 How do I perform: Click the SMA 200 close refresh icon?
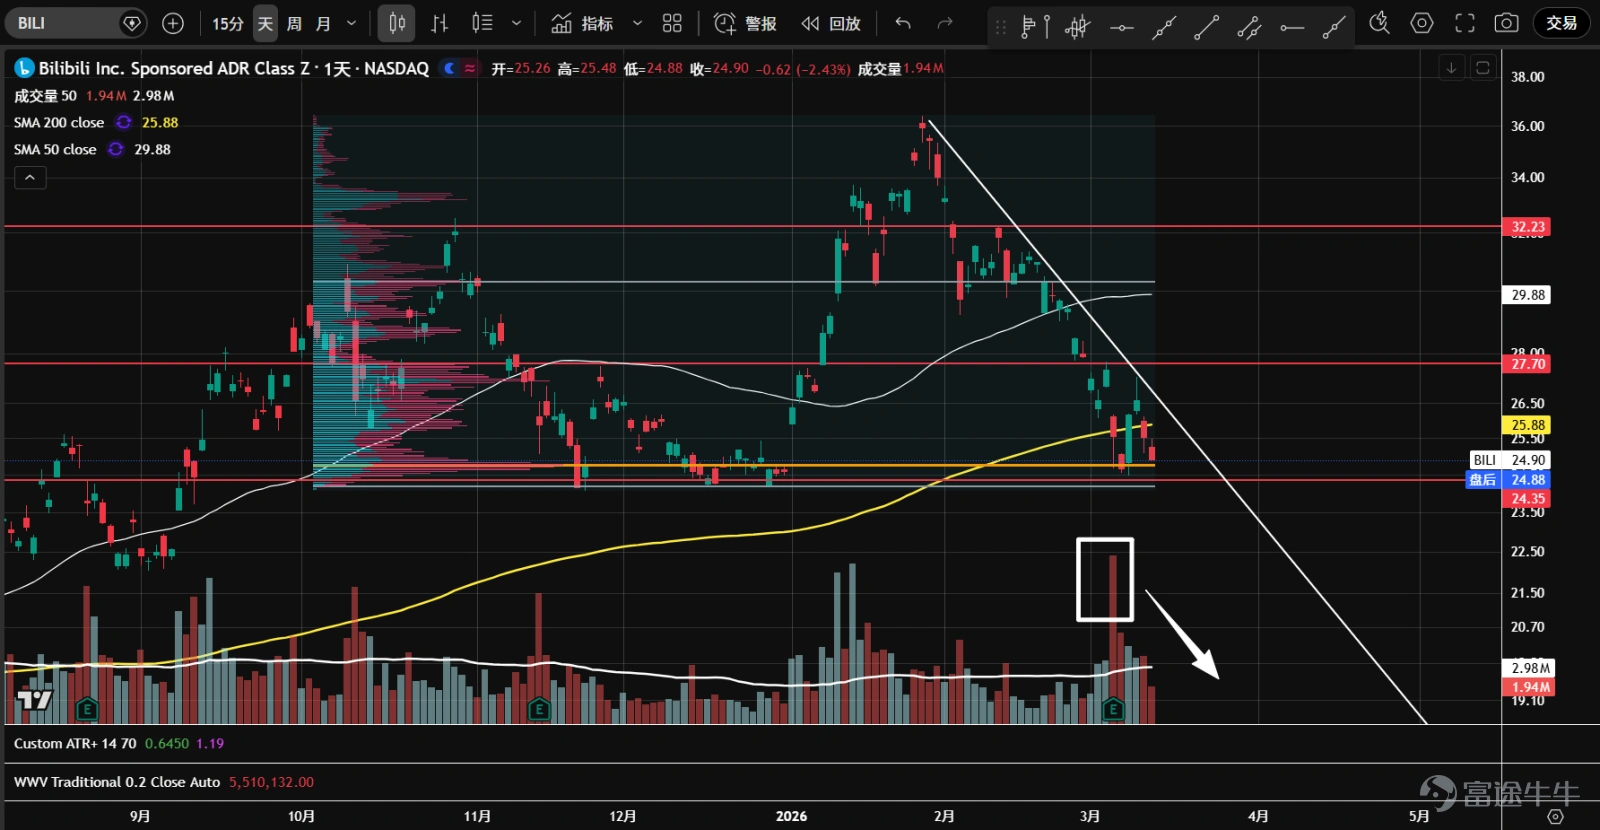click(x=123, y=122)
